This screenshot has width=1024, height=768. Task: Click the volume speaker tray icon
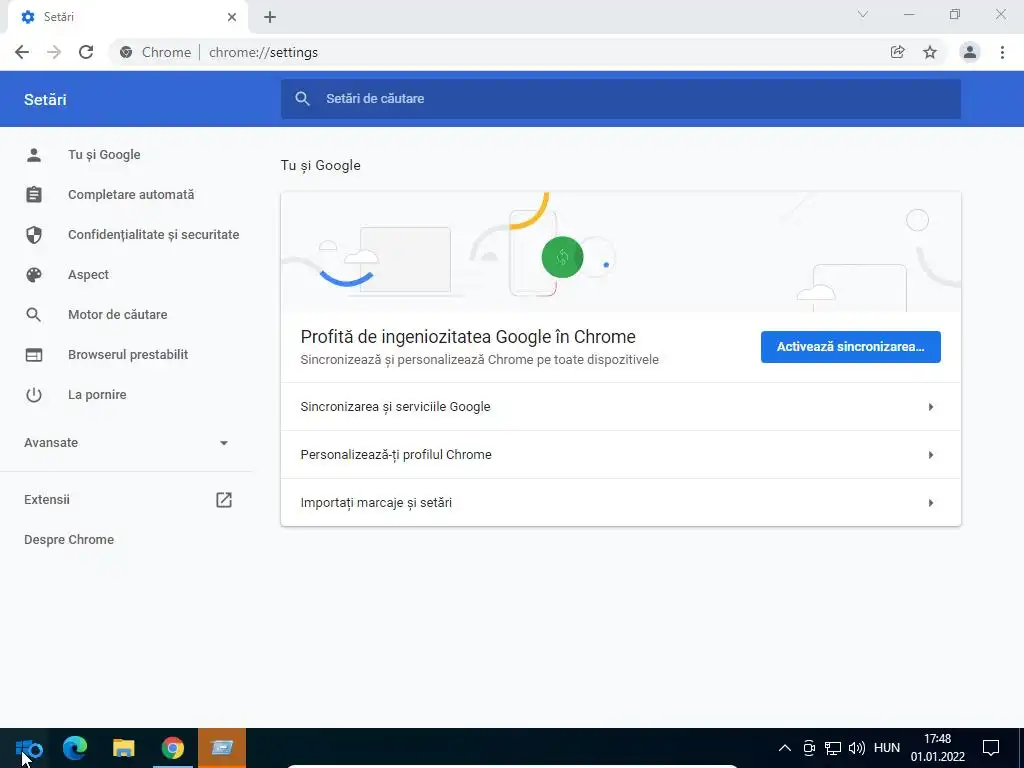point(857,748)
